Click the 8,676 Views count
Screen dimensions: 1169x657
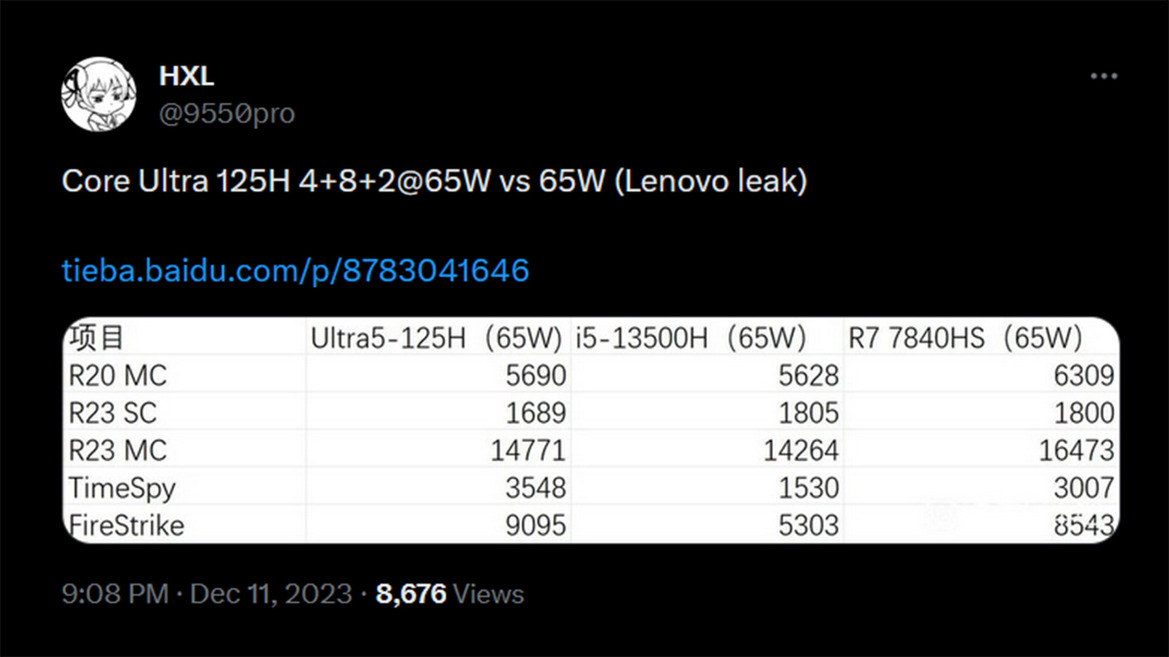[x=450, y=594]
